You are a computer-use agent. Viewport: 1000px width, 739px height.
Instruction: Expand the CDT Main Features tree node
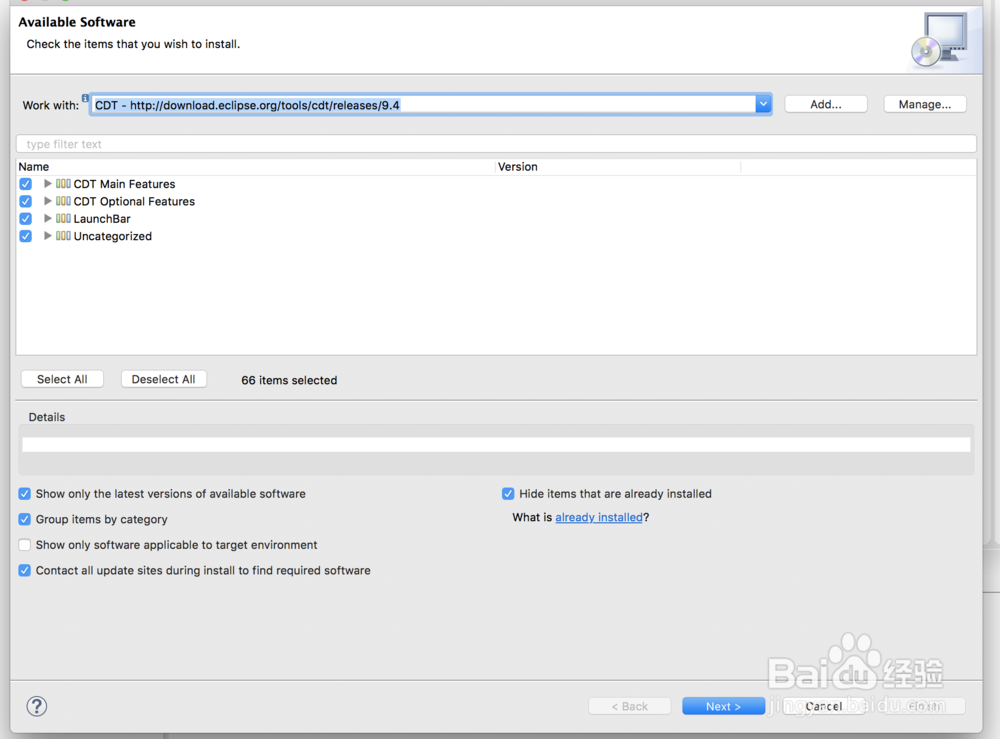(x=47, y=184)
